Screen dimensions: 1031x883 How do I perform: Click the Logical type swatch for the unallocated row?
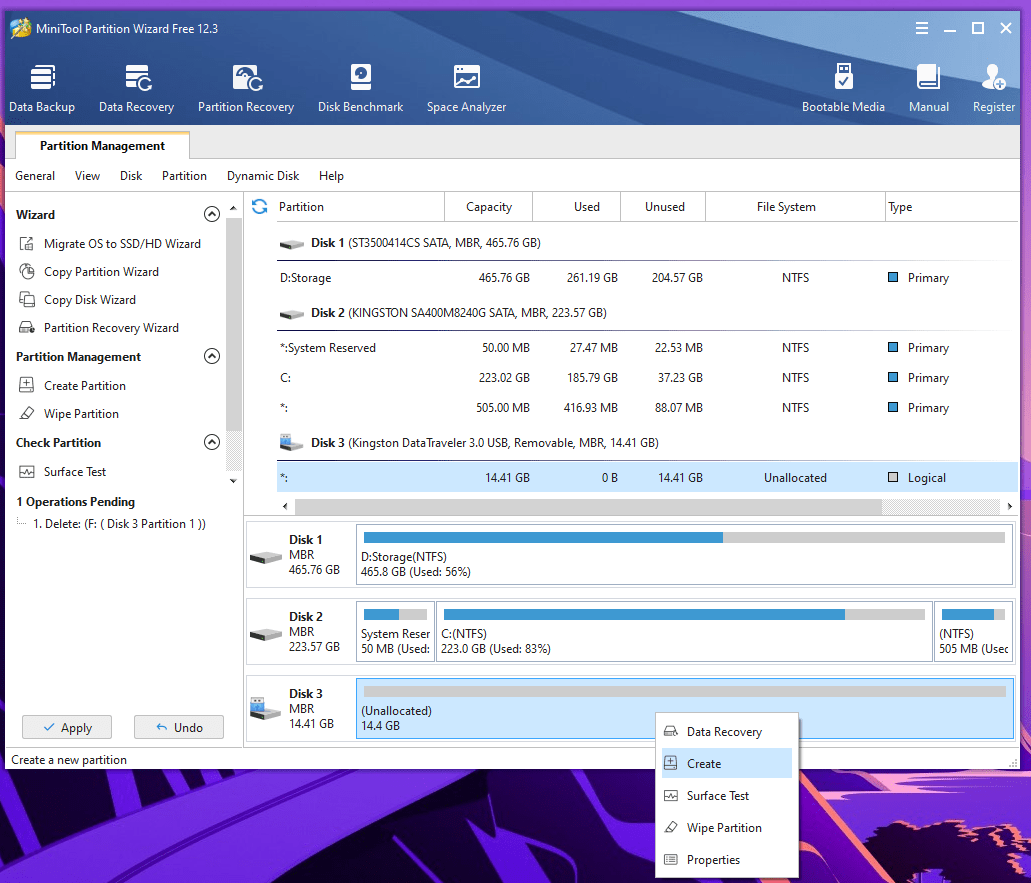click(x=893, y=477)
